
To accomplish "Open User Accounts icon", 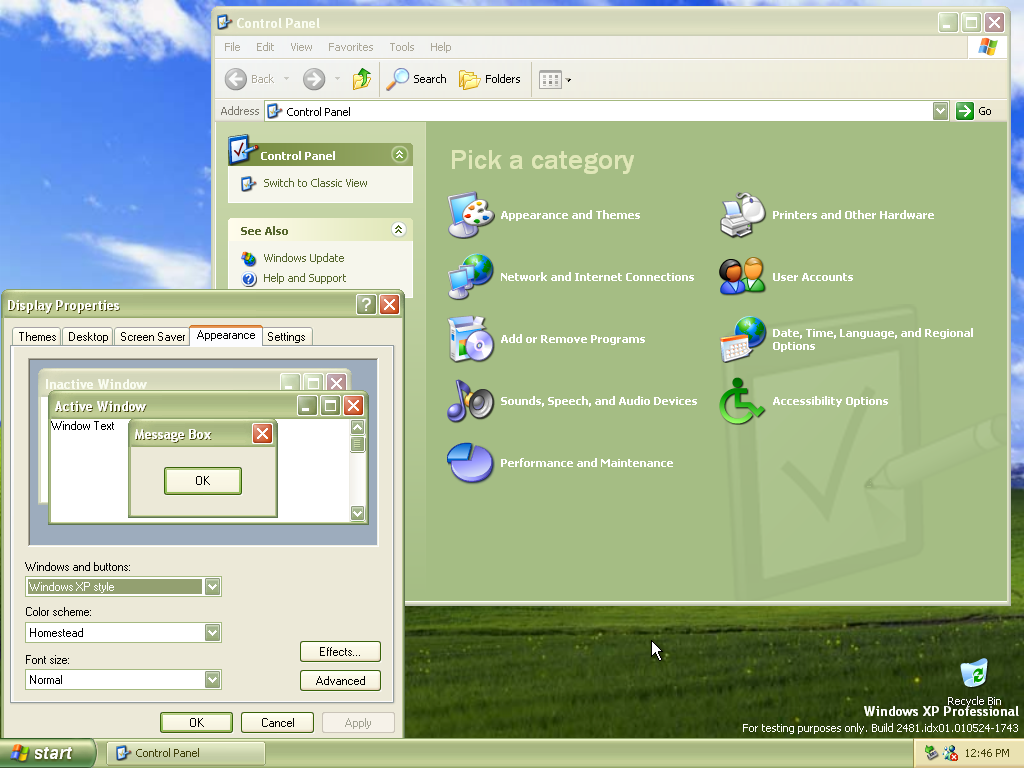I will pos(743,277).
